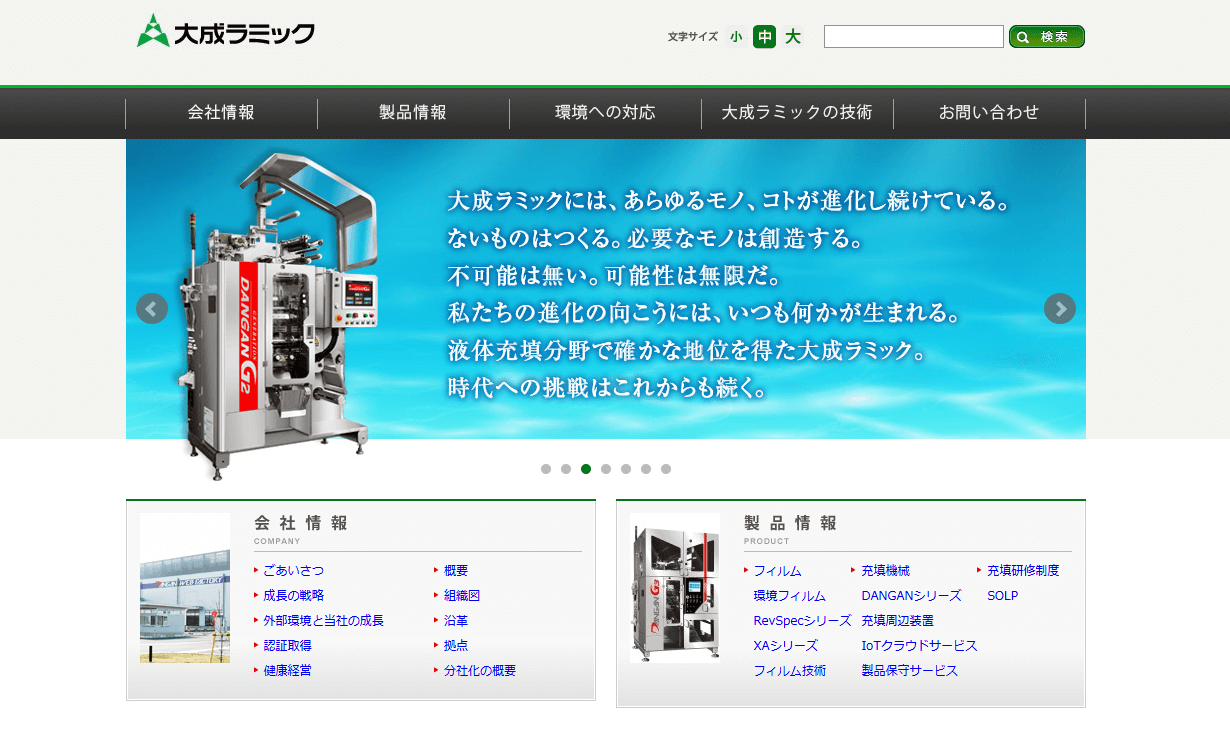Open the 大成ラミックの技術 navigation menu
The width and height of the screenshot is (1230, 730).
pos(797,113)
